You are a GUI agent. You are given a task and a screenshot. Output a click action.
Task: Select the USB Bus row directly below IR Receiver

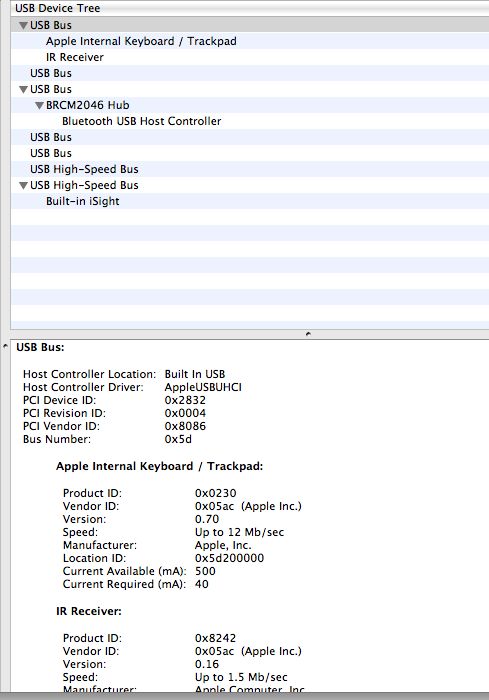click(250, 73)
